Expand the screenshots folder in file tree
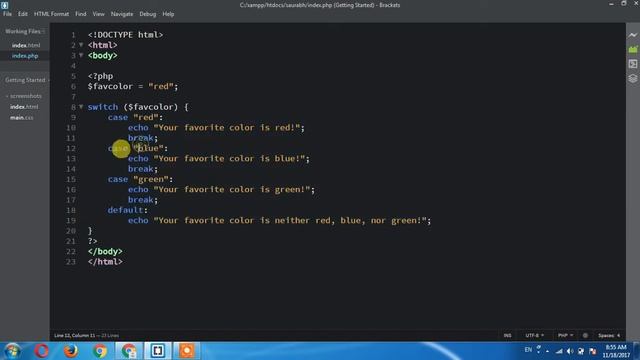This screenshot has height=360, width=640. pos(24,96)
